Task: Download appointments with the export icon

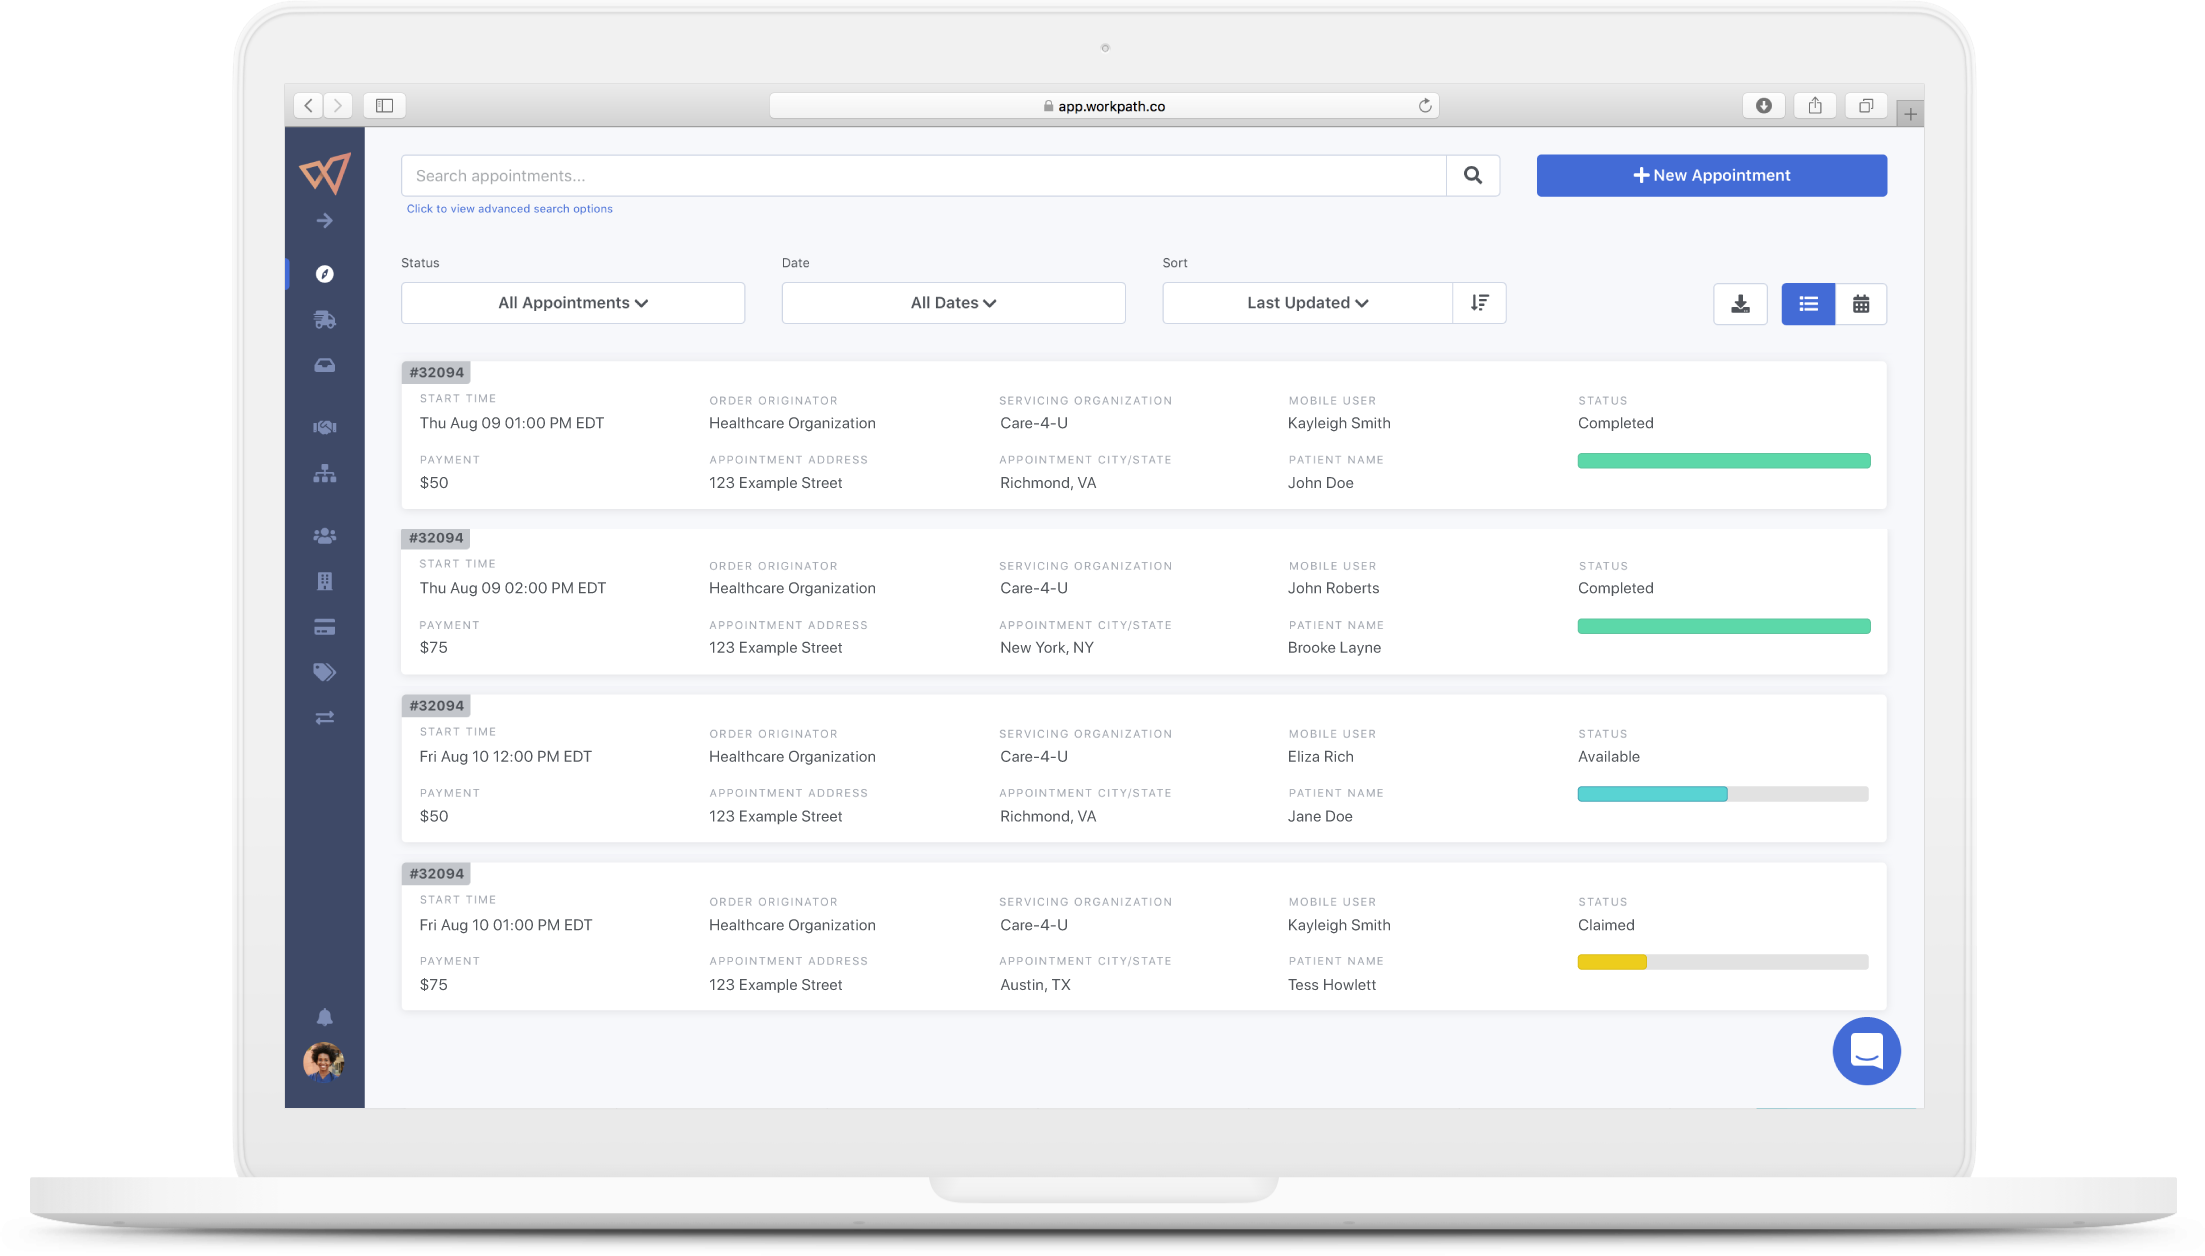Action: click(x=1740, y=304)
